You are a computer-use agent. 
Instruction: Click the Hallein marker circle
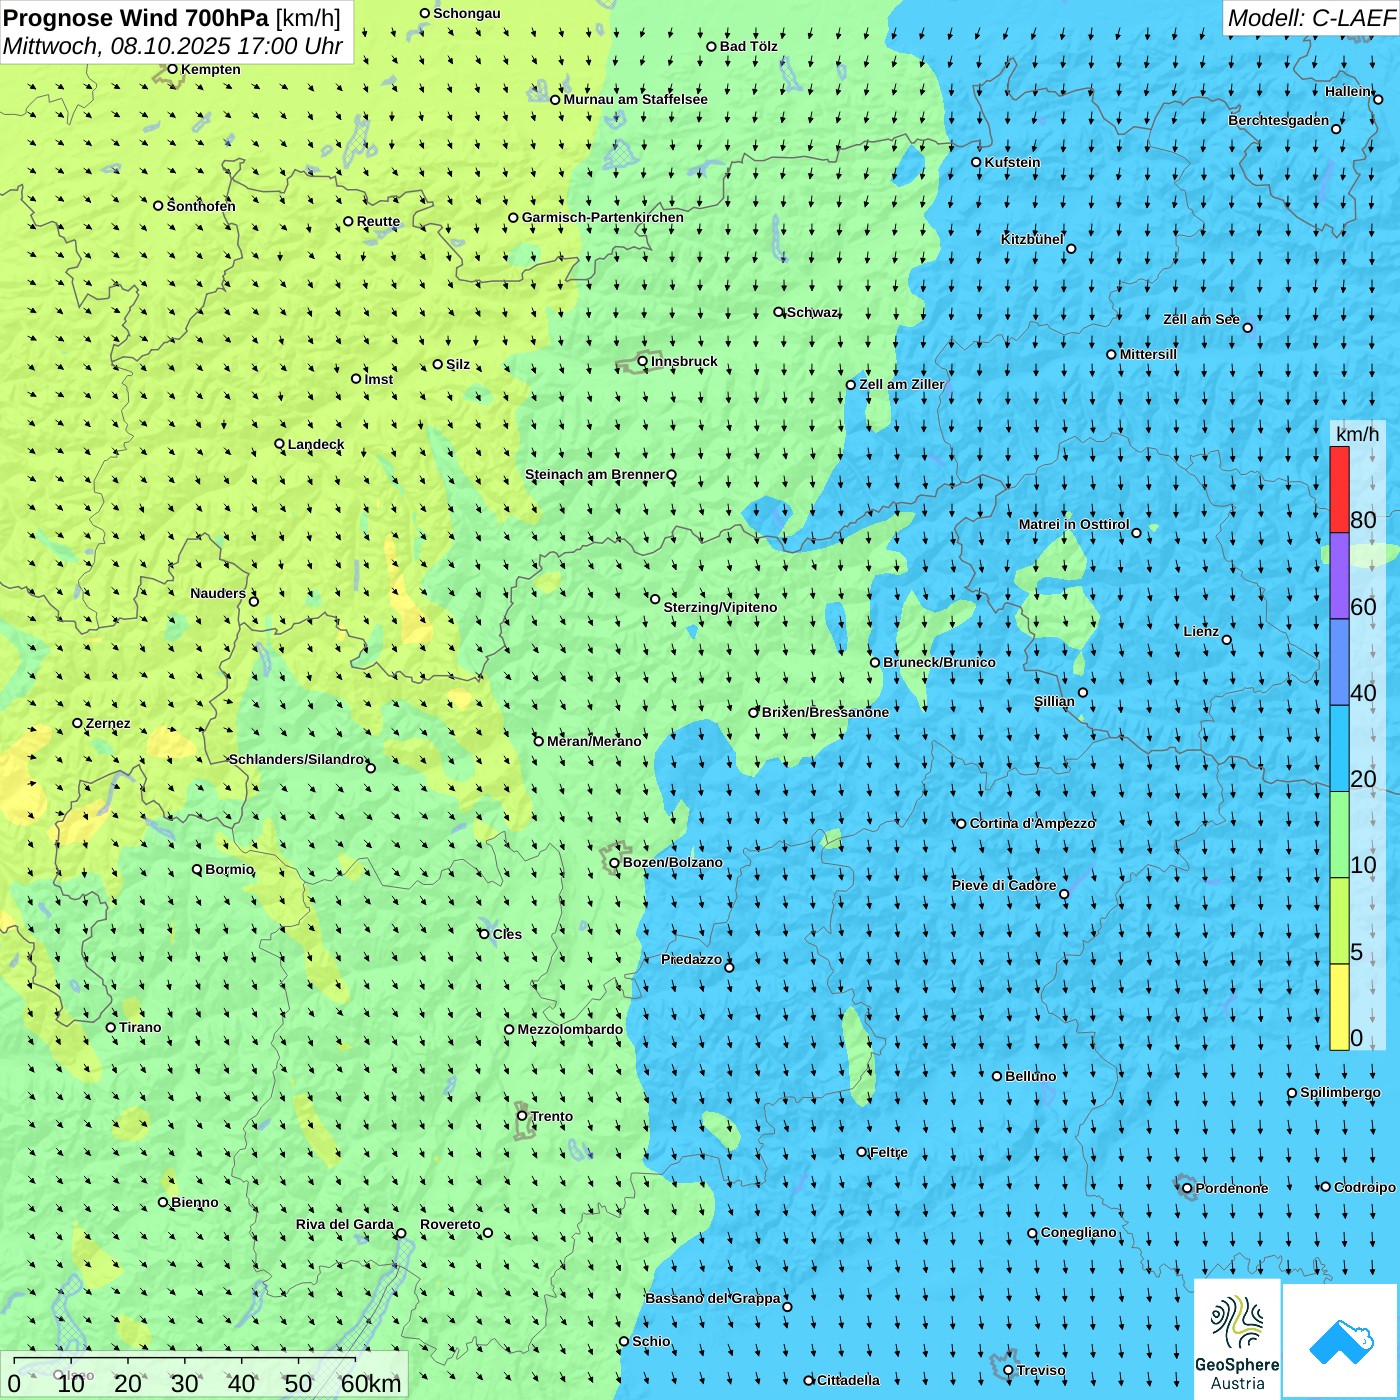(1378, 99)
